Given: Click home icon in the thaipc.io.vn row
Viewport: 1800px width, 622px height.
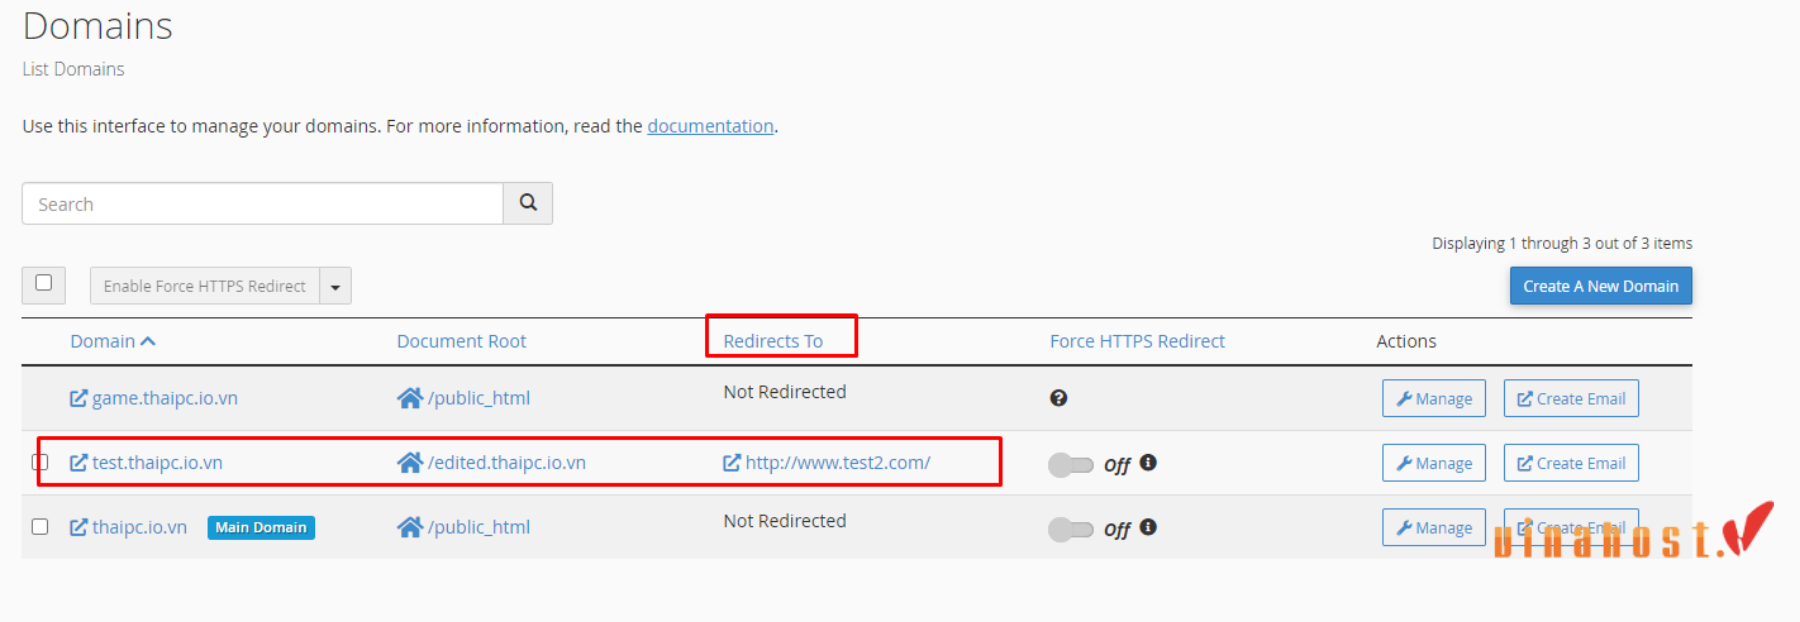Looking at the screenshot, I should [x=409, y=527].
